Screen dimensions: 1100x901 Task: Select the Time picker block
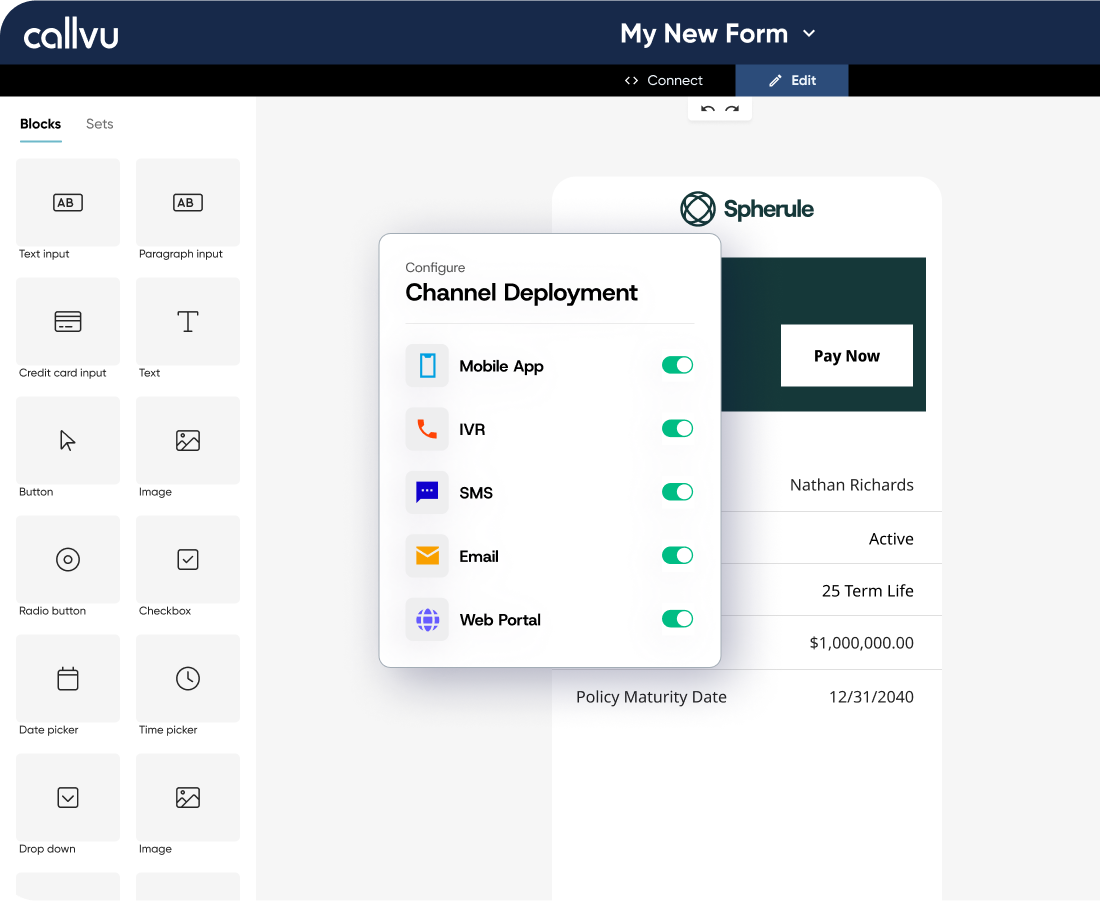pos(187,679)
